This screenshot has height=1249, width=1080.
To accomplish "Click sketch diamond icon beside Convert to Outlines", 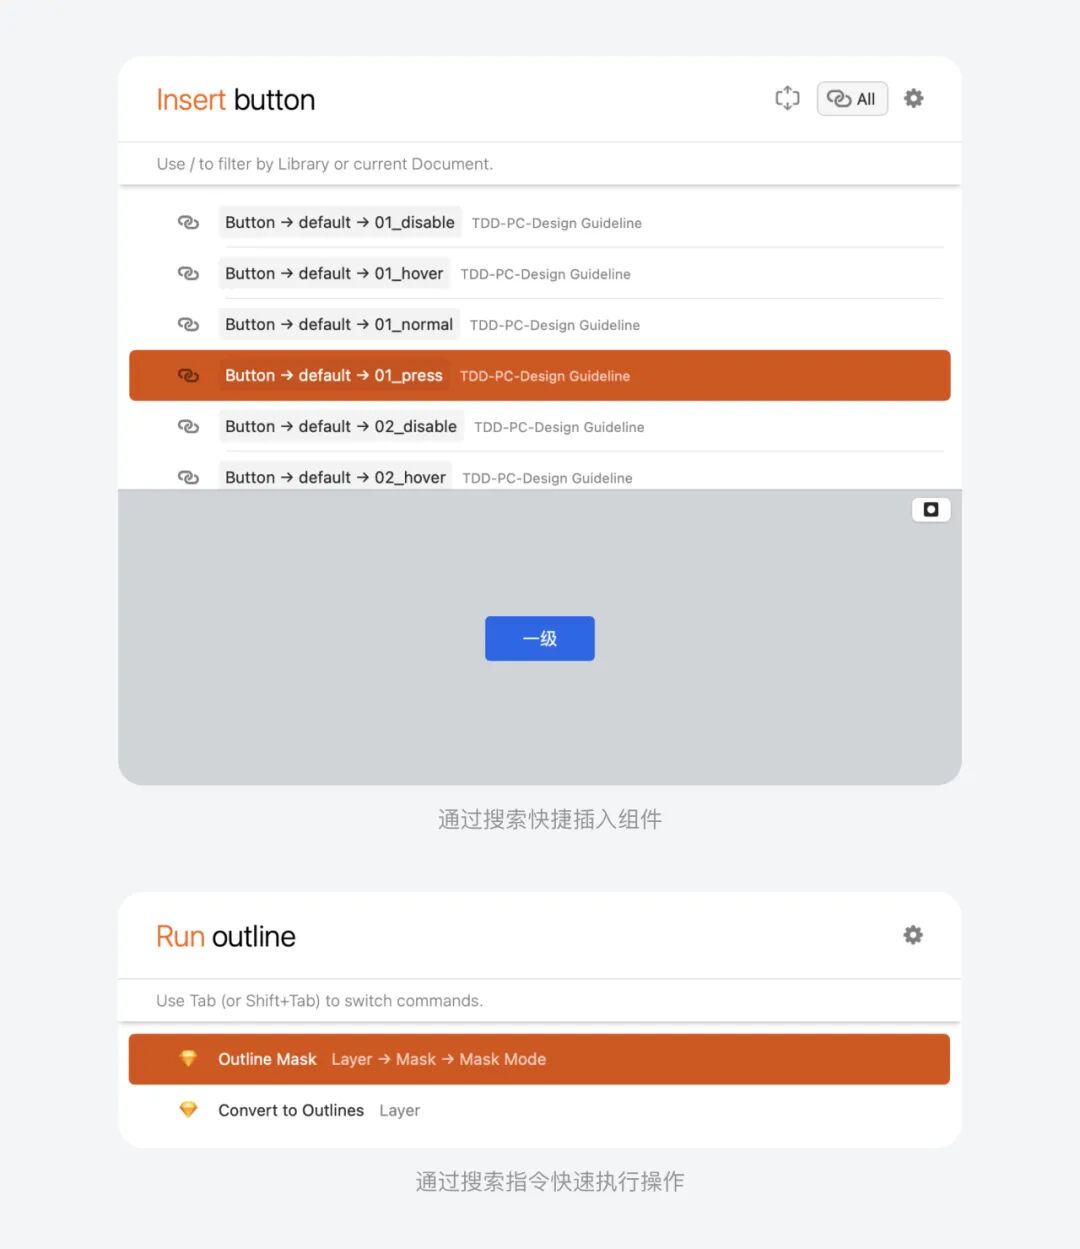I will (188, 1109).
